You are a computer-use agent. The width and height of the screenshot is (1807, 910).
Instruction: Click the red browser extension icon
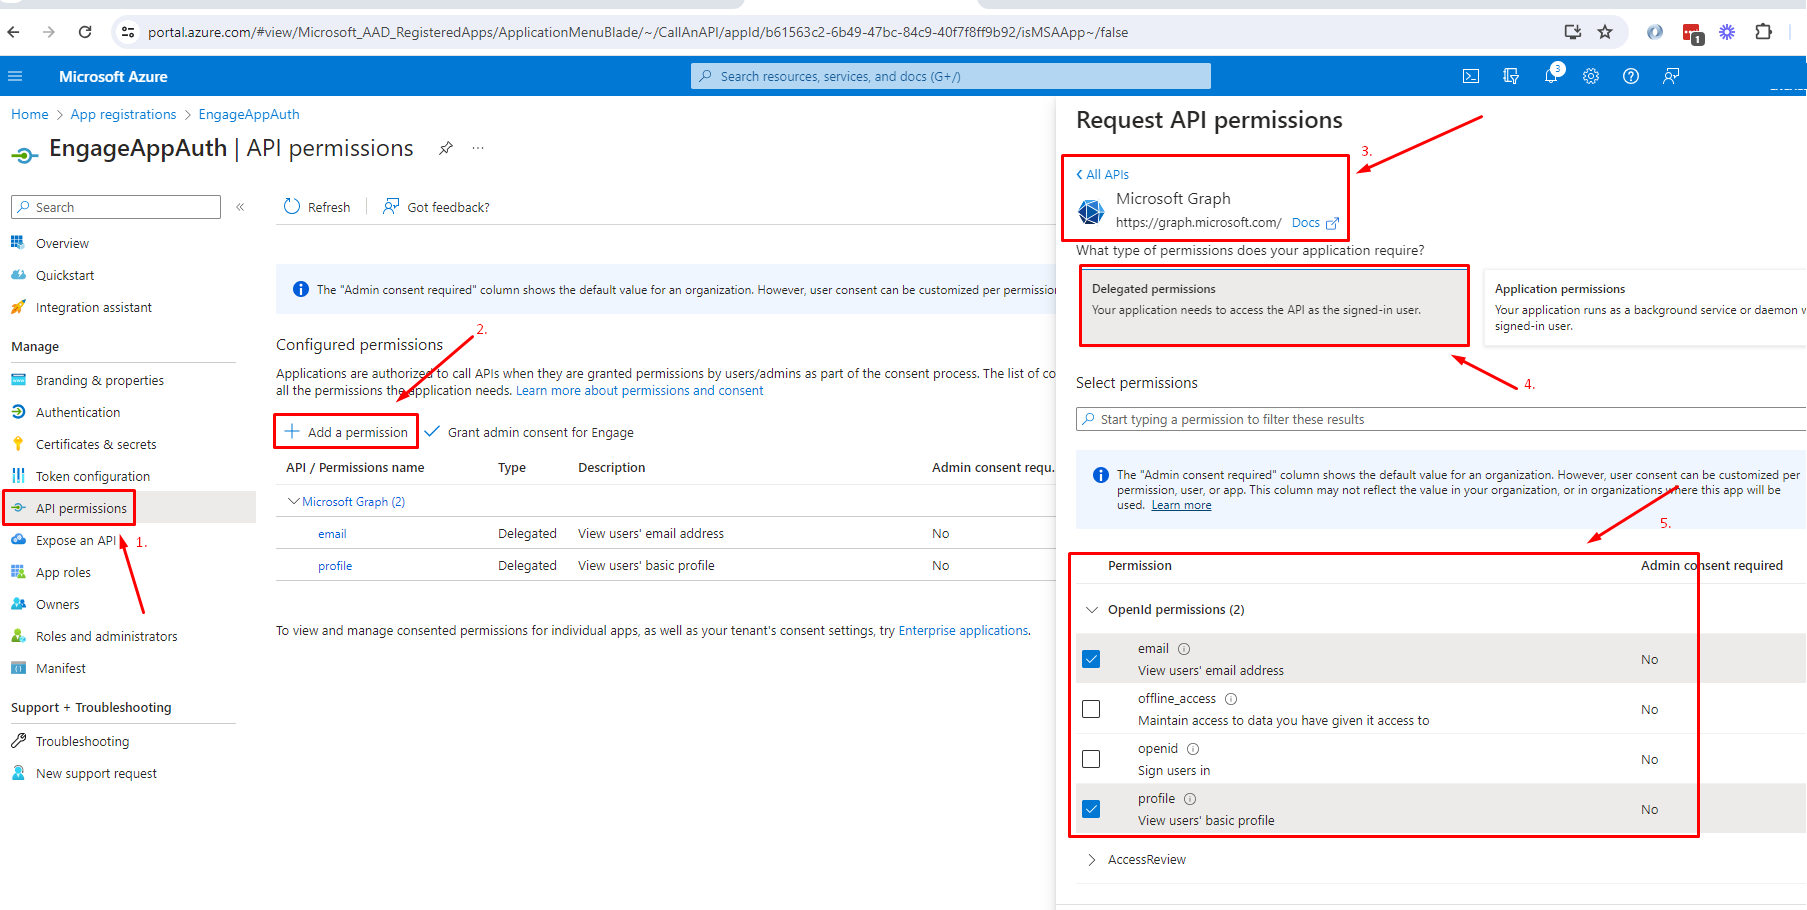(x=1692, y=34)
